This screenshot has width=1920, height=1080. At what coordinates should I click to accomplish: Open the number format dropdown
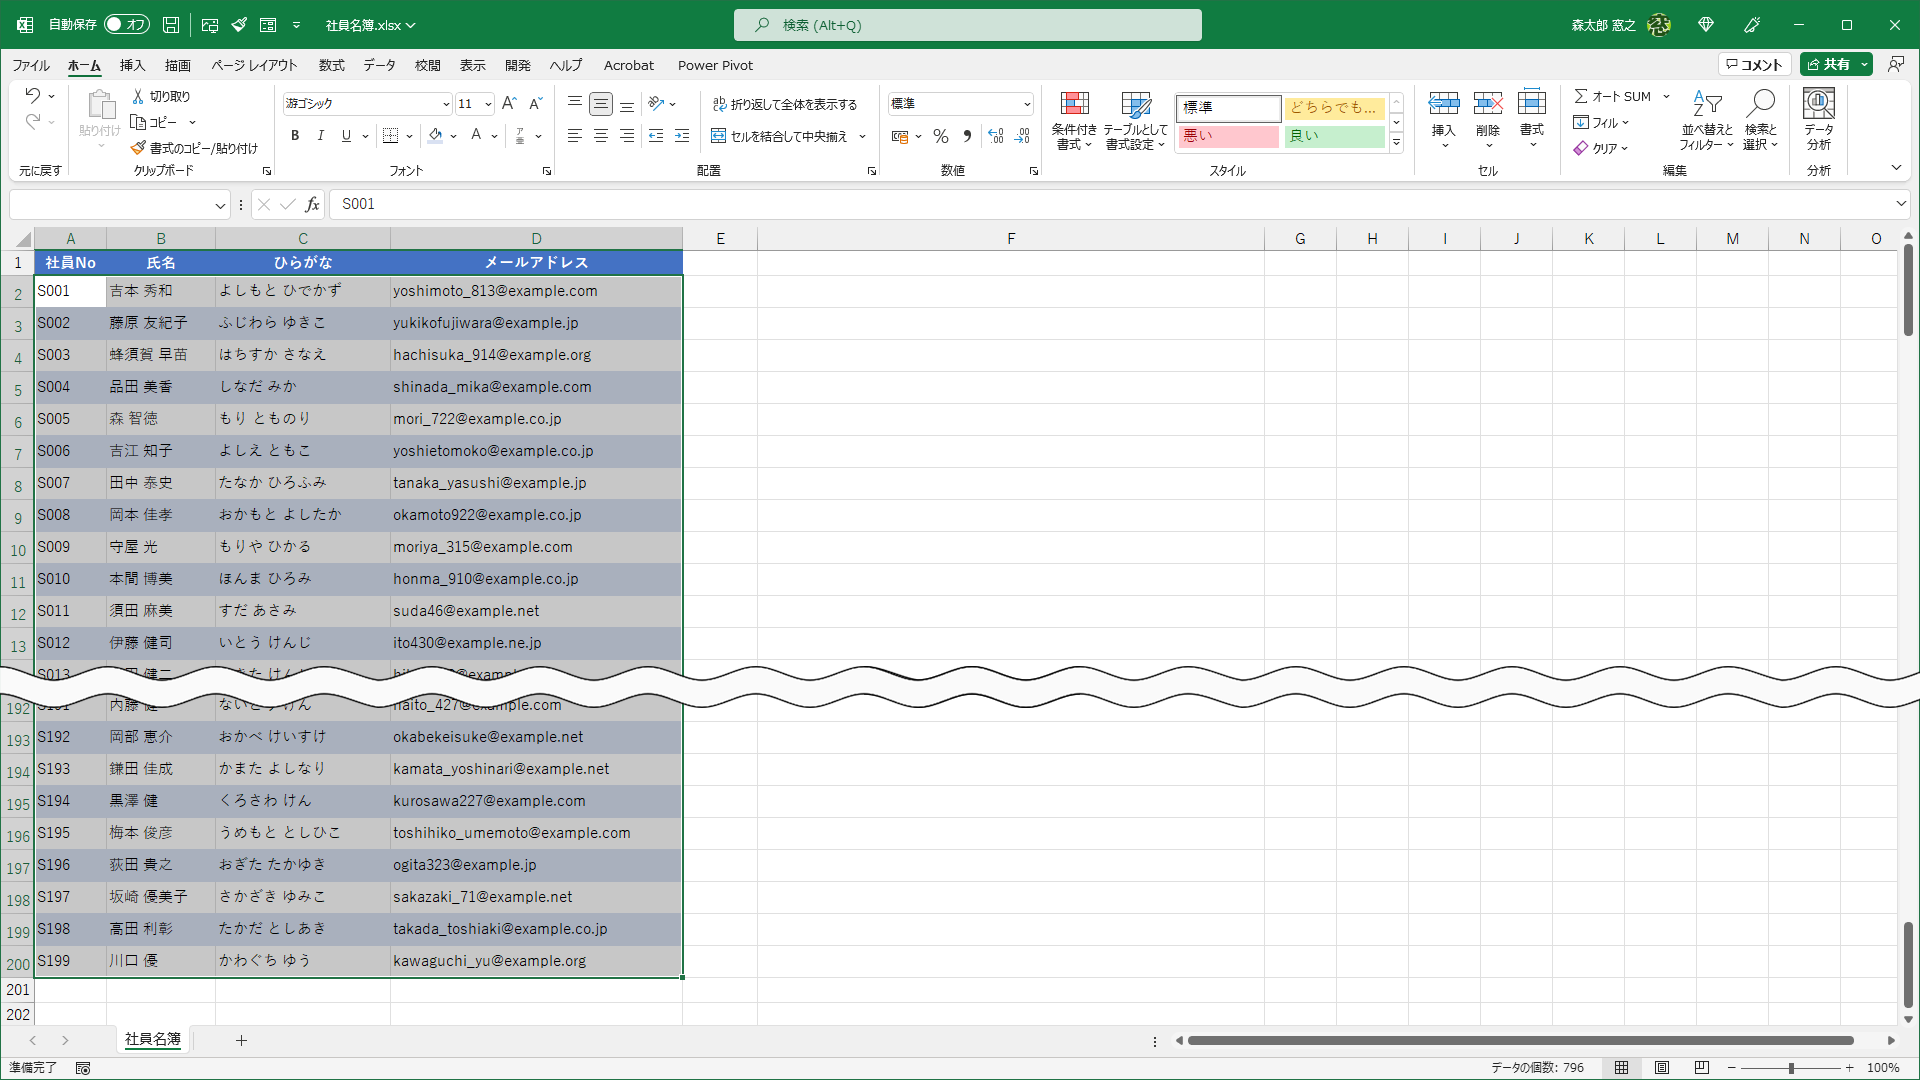click(x=1026, y=104)
